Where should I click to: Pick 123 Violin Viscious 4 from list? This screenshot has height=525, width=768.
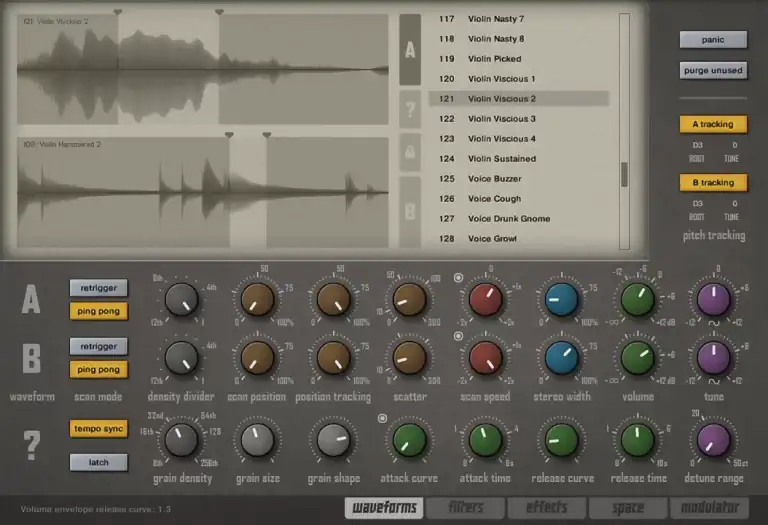[519, 139]
